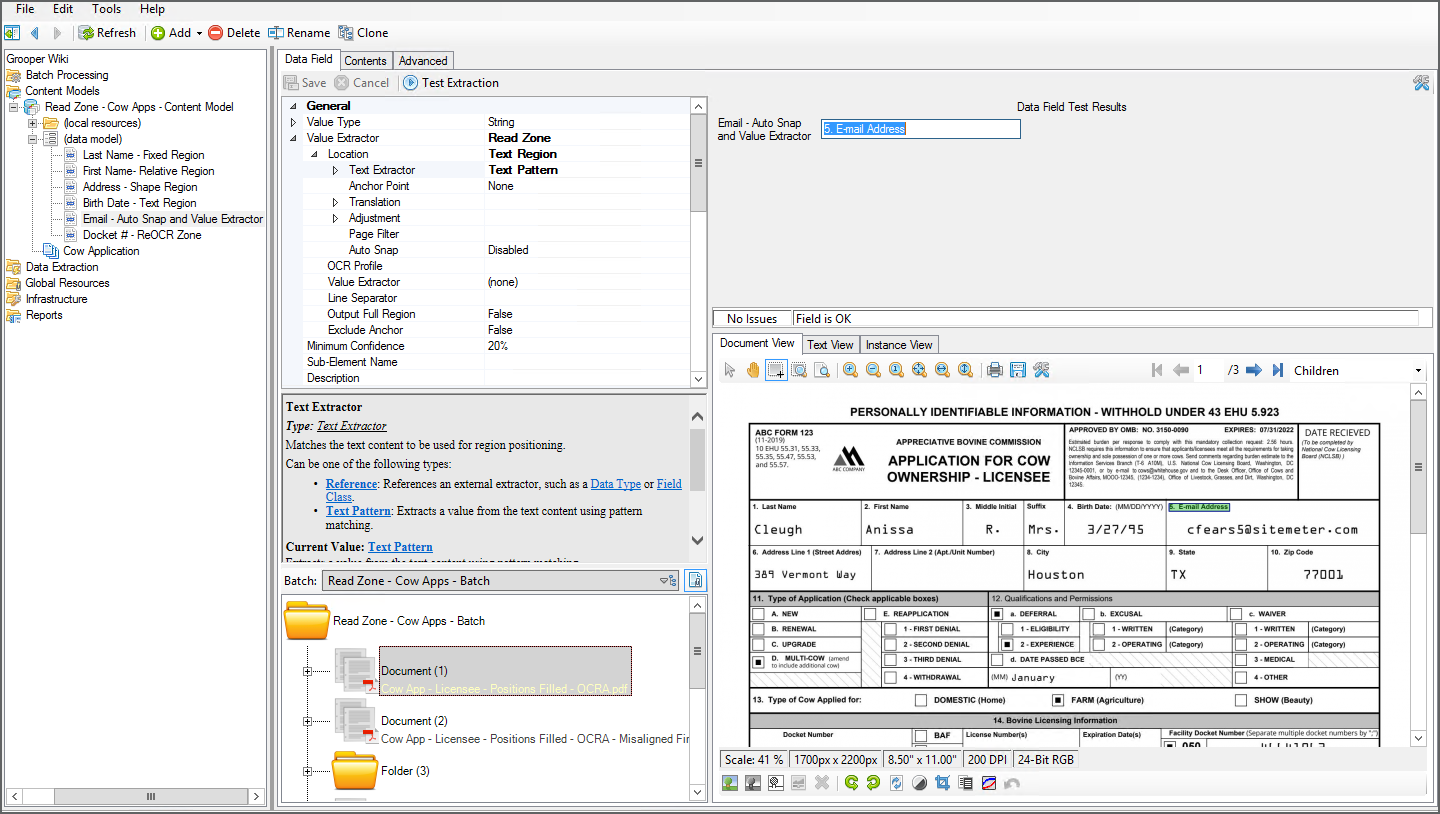1440x814 pixels.
Task: Expand the Document (1) batch node
Action: [x=307, y=671]
